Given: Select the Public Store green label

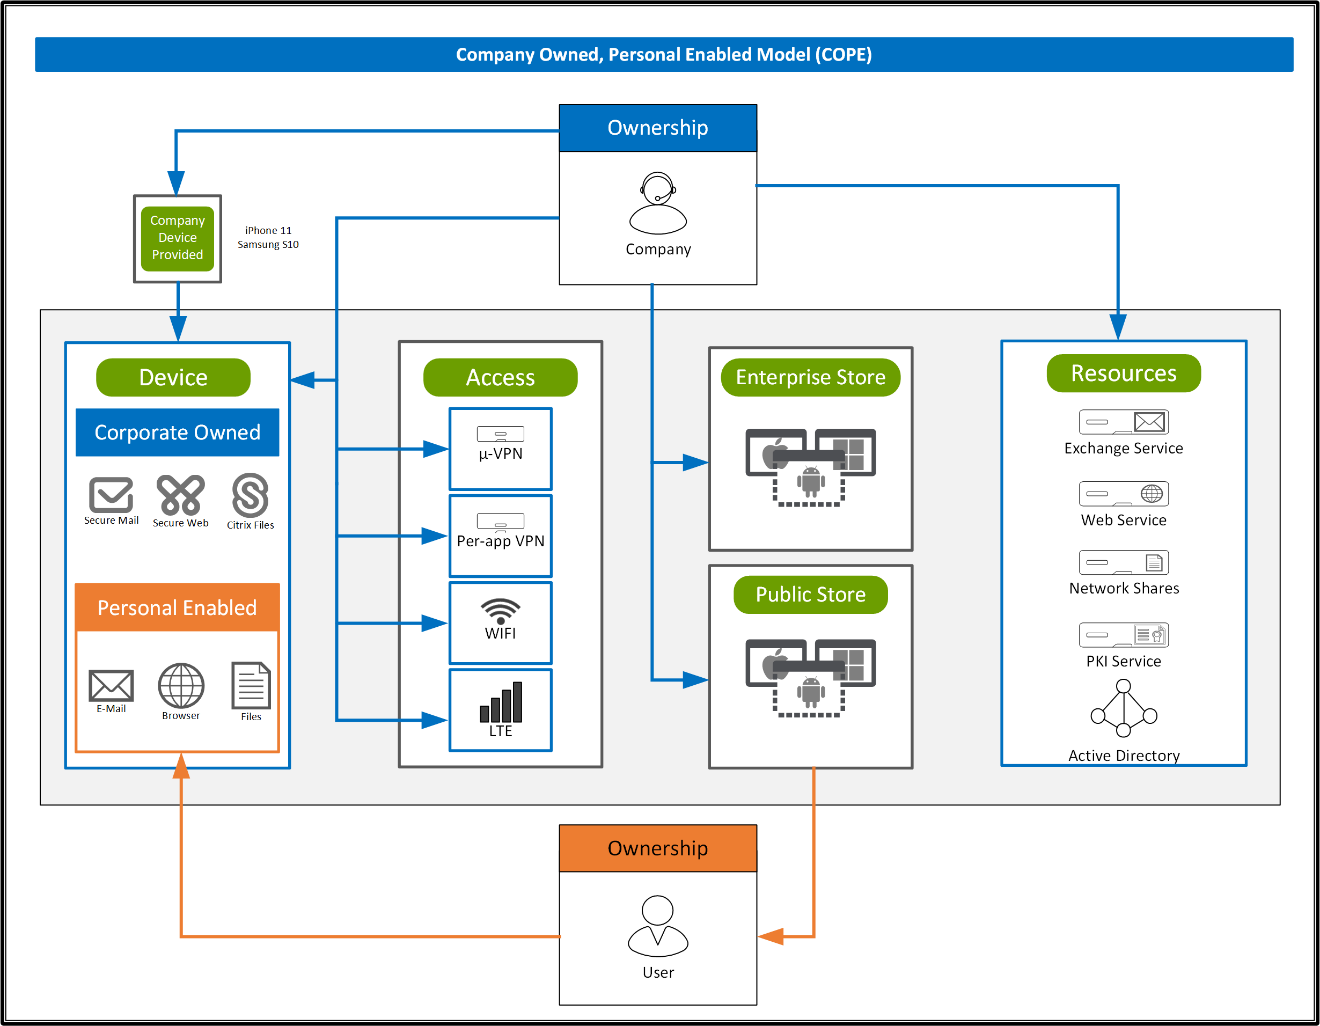Looking at the screenshot, I should [x=811, y=595].
